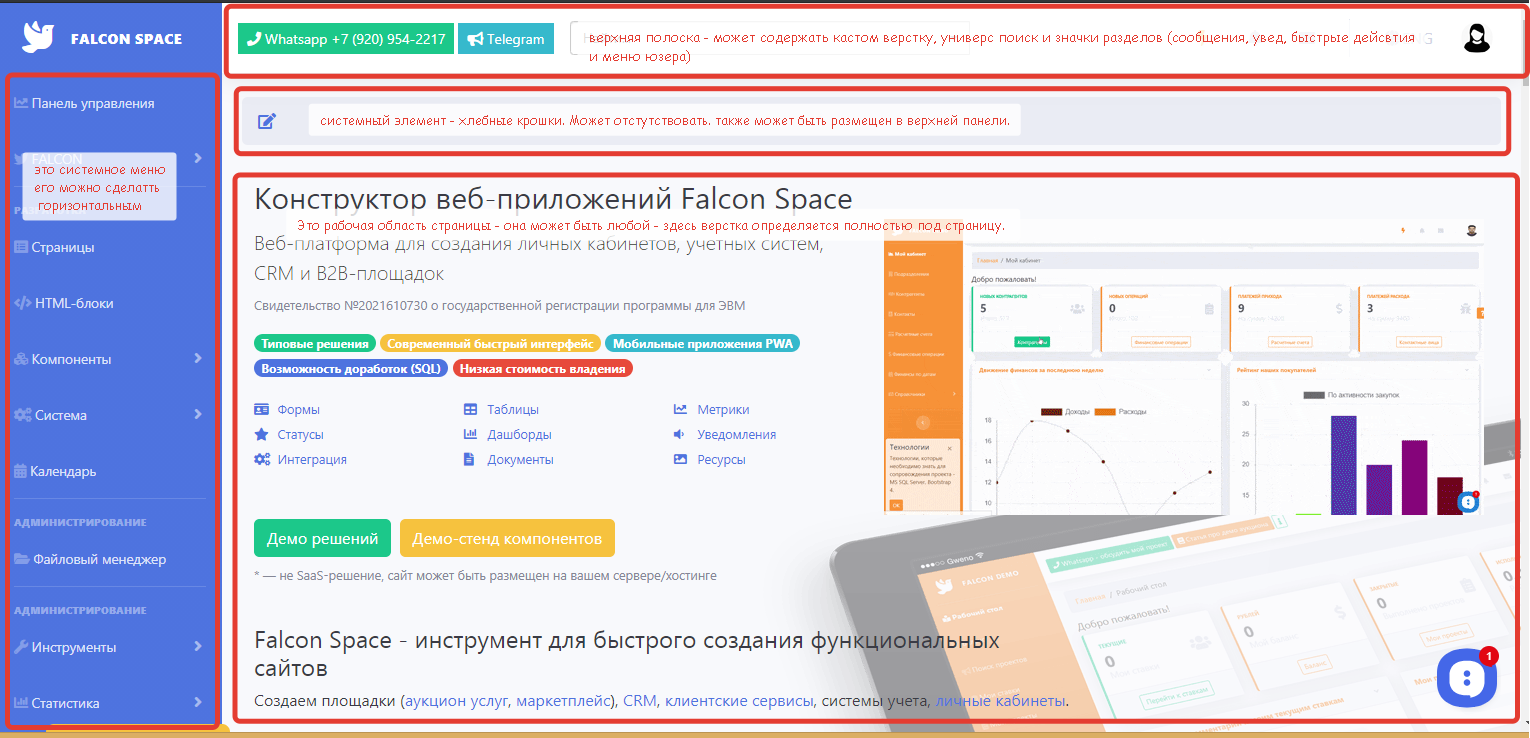
Task: Click the orange-sidebar dashboard screenshot image
Action: [x=1185, y=365]
